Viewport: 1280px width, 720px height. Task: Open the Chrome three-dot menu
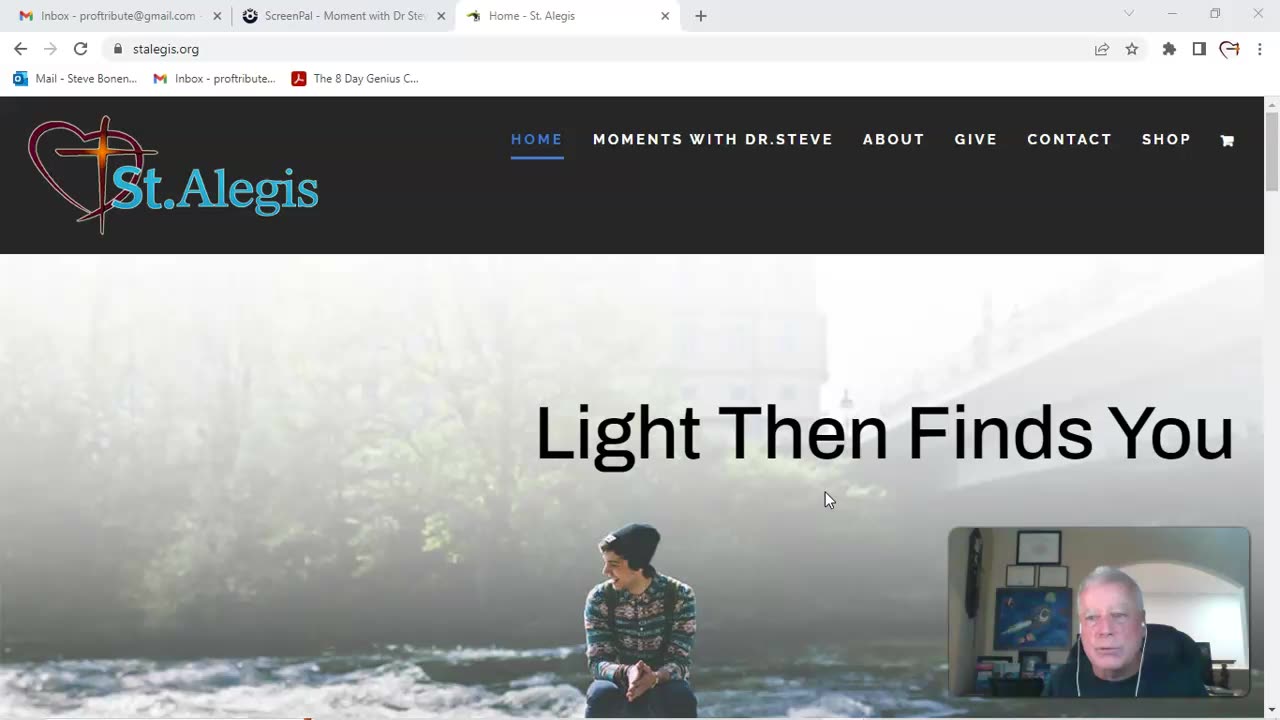click(1259, 49)
